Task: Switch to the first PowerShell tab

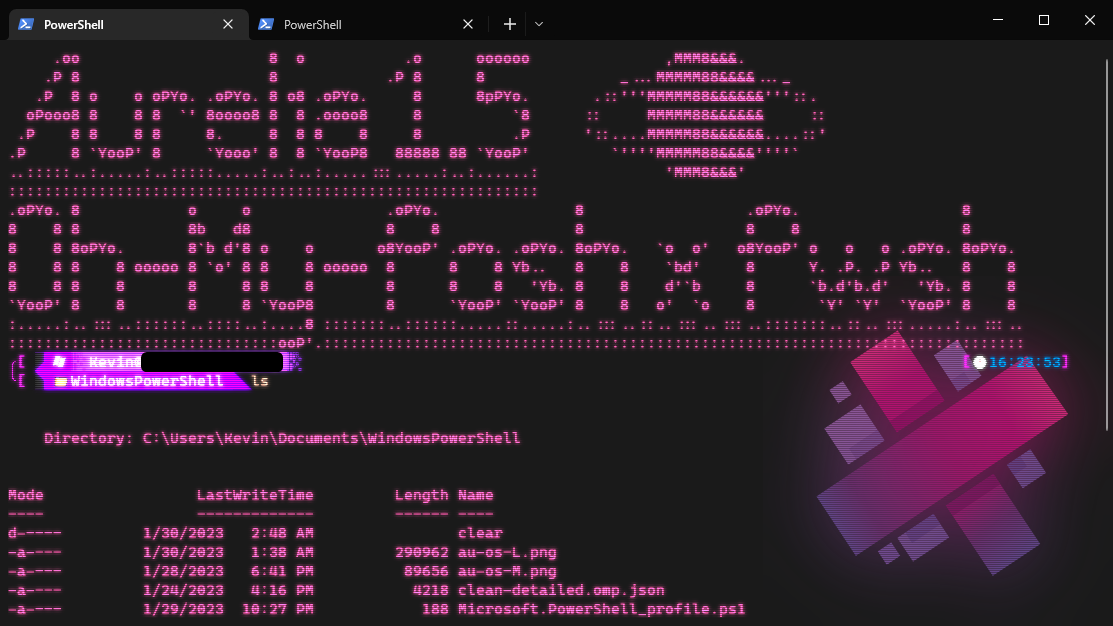Action: 128,24
